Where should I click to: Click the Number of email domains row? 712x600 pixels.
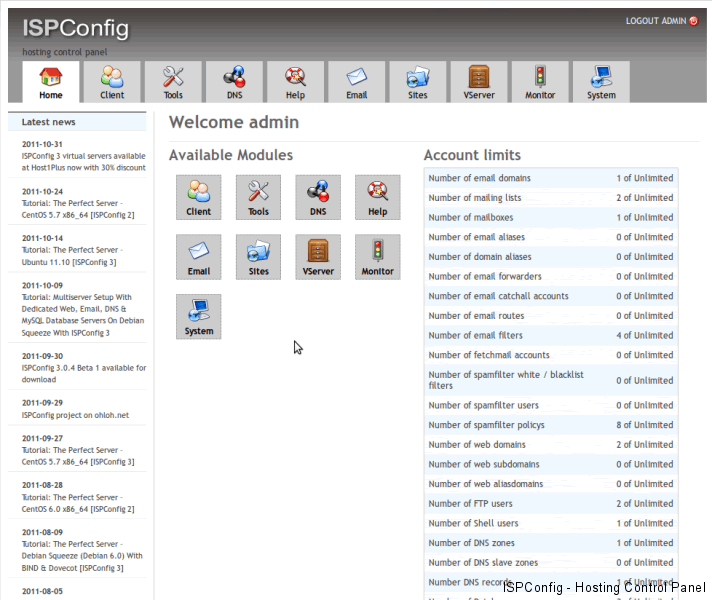[x=550, y=178]
